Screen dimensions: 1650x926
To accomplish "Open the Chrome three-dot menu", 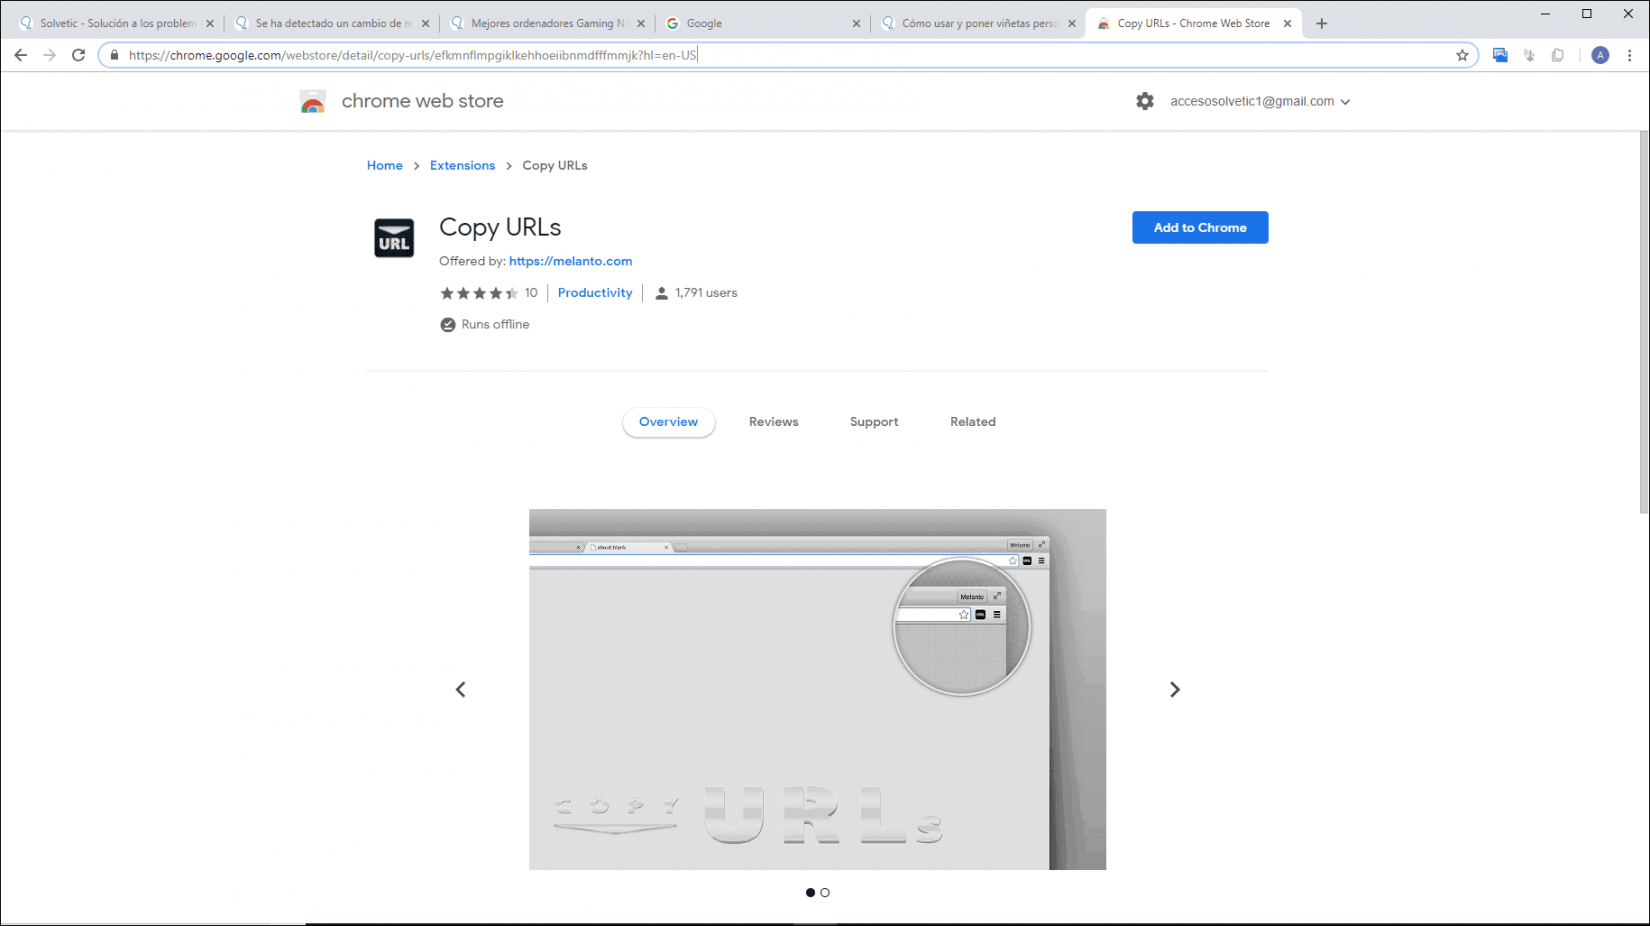I will [x=1629, y=55].
